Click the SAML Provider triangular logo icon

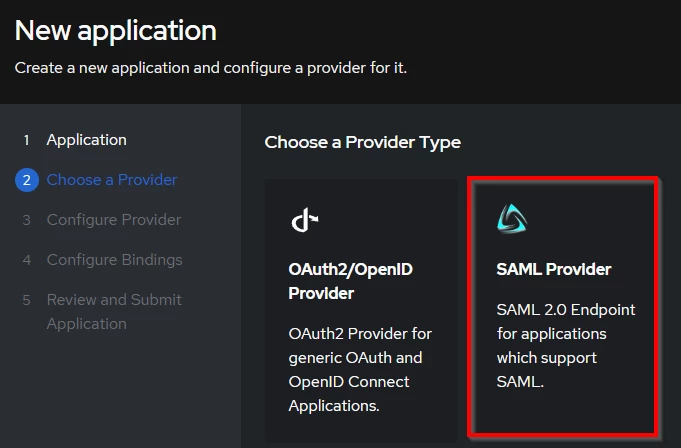(511, 219)
